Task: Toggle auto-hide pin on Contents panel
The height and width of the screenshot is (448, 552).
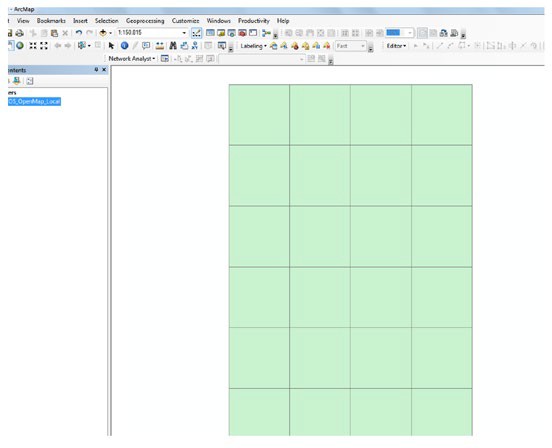Action: click(96, 70)
